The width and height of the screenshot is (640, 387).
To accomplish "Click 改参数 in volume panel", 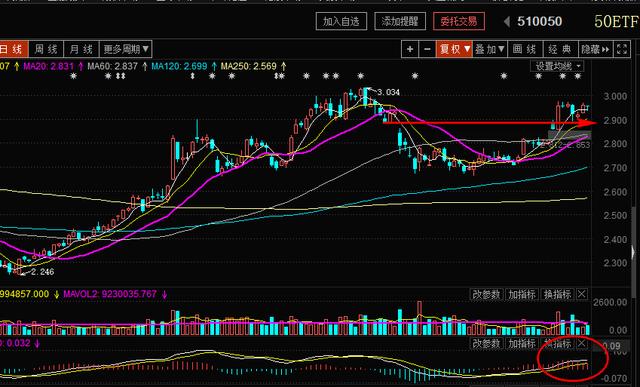I will point(487,294).
